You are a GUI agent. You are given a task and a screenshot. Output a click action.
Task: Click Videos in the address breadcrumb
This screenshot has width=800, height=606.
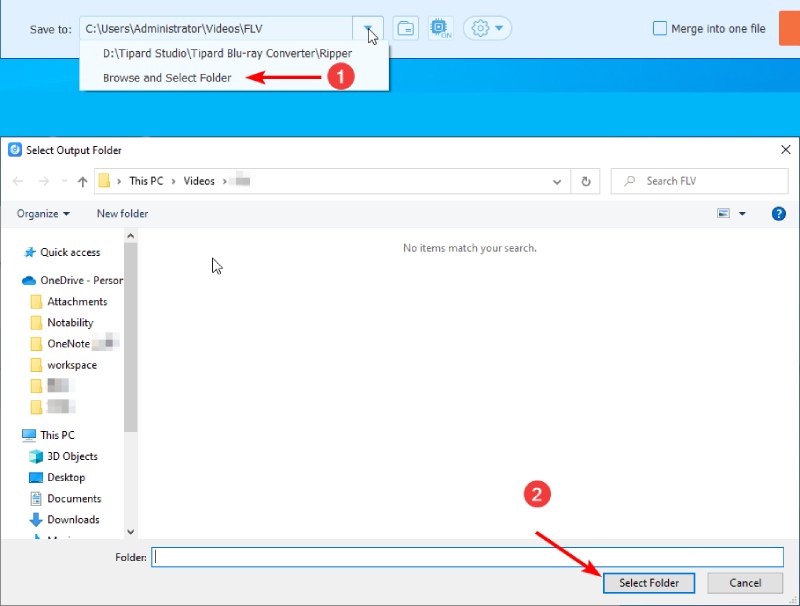[199, 181]
